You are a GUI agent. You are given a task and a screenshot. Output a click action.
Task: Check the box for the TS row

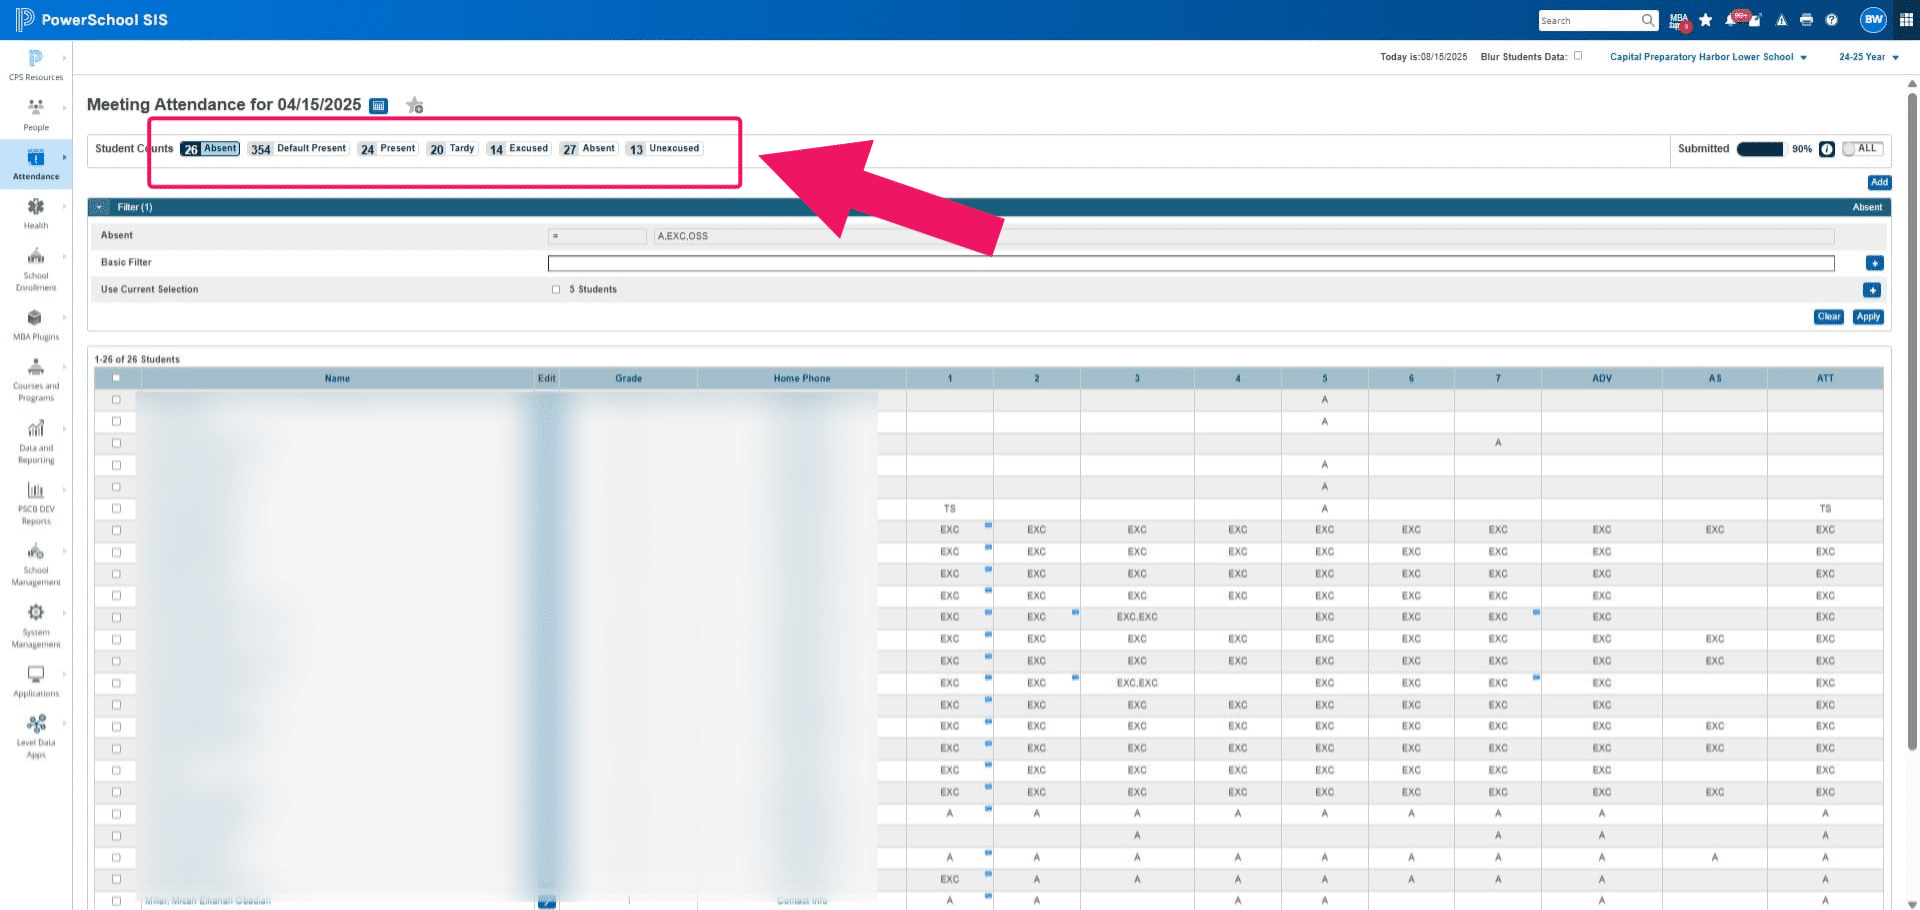pyautogui.click(x=116, y=508)
